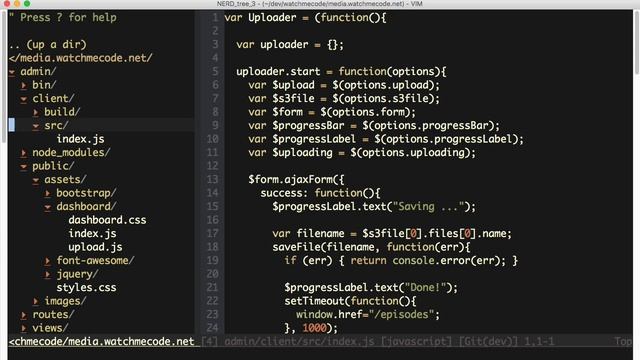
Task: Select the images/ directory name
Action: (65, 301)
